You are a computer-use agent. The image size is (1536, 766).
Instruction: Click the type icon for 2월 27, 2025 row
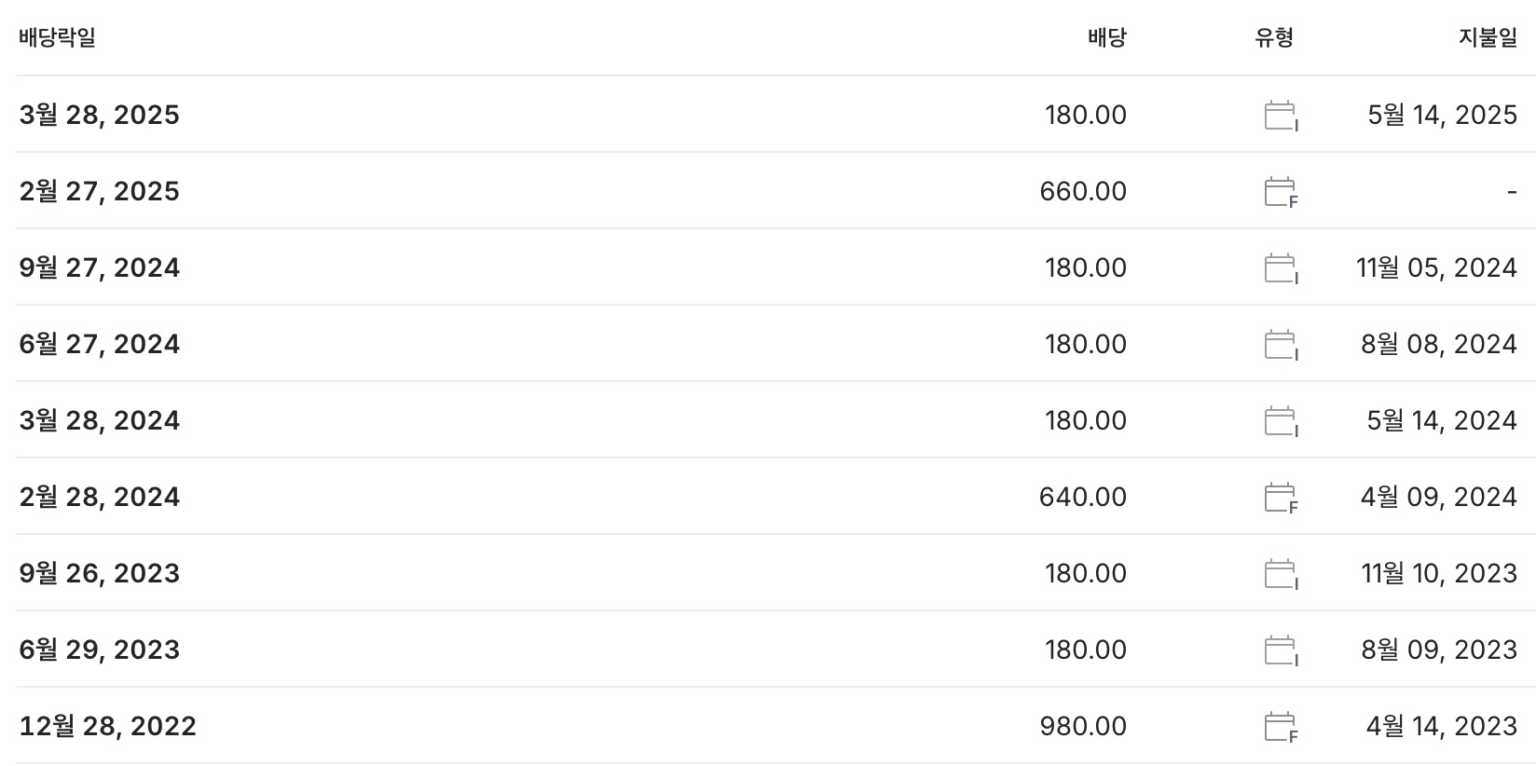[1280, 192]
